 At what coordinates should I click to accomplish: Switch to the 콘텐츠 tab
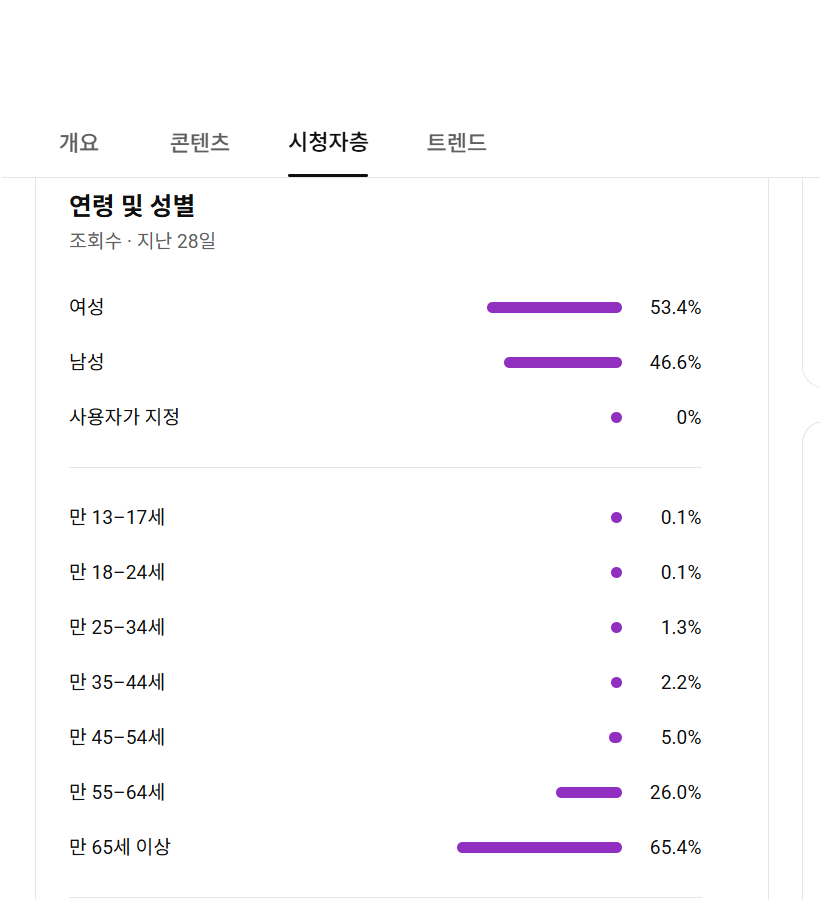pyautogui.click(x=200, y=142)
